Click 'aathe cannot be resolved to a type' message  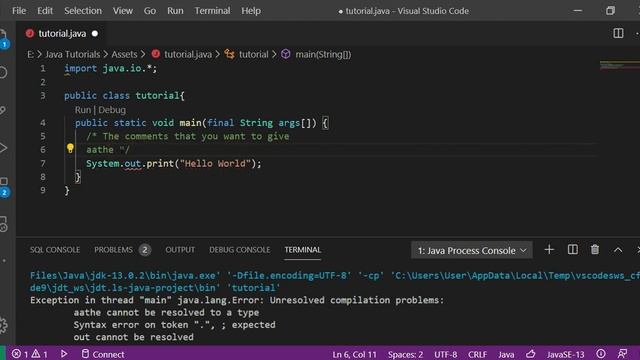tap(166, 313)
